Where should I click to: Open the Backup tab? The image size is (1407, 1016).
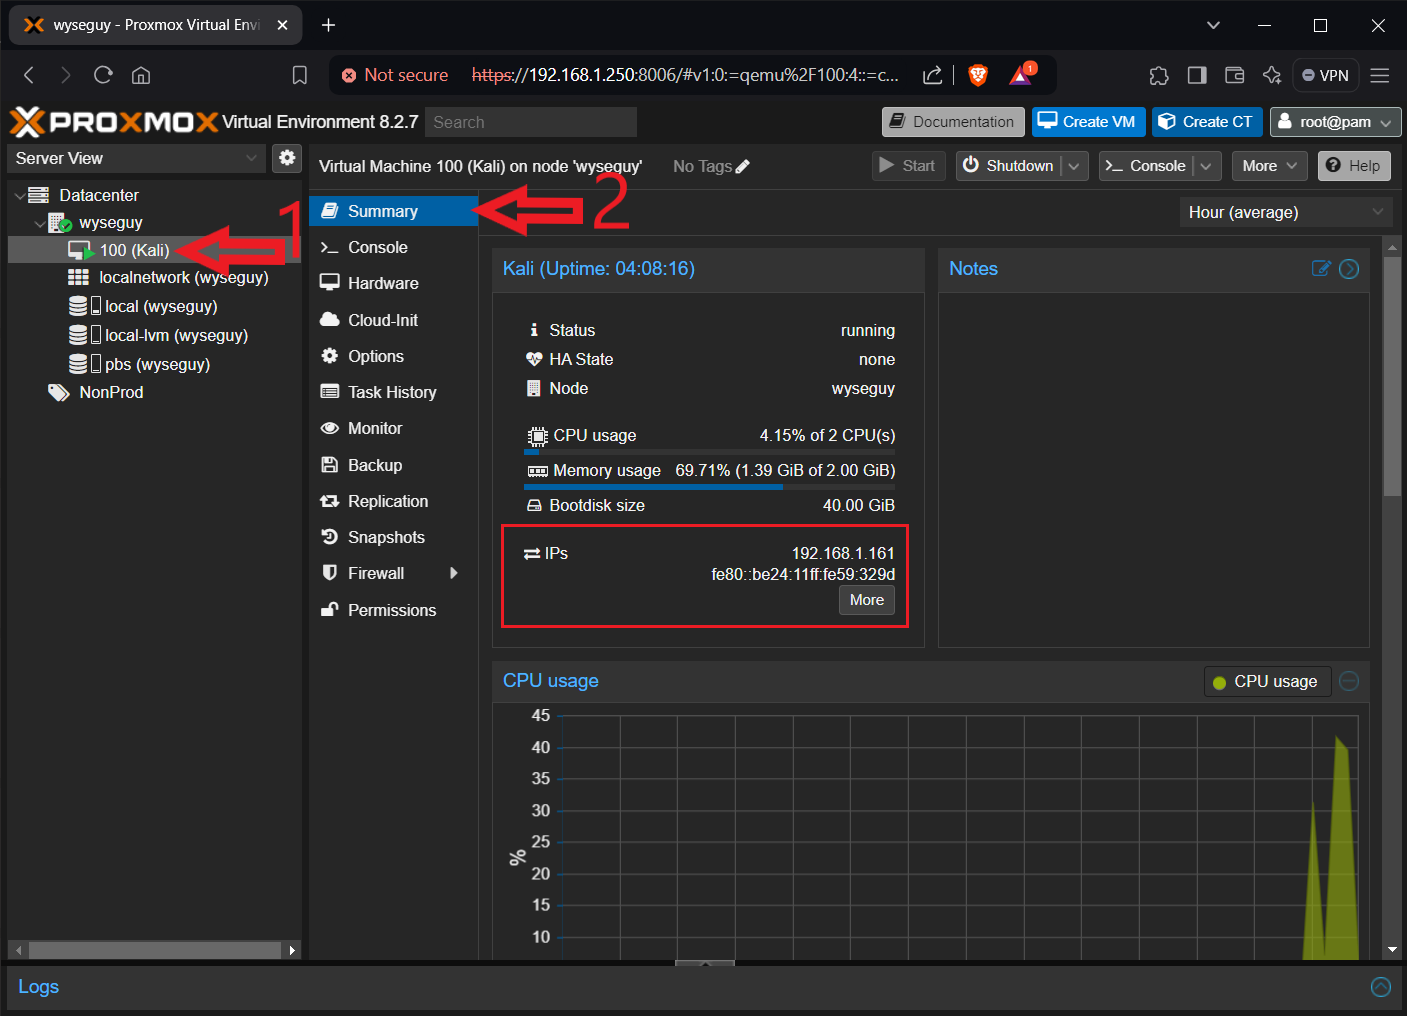pyautogui.click(x=394, y=465)
